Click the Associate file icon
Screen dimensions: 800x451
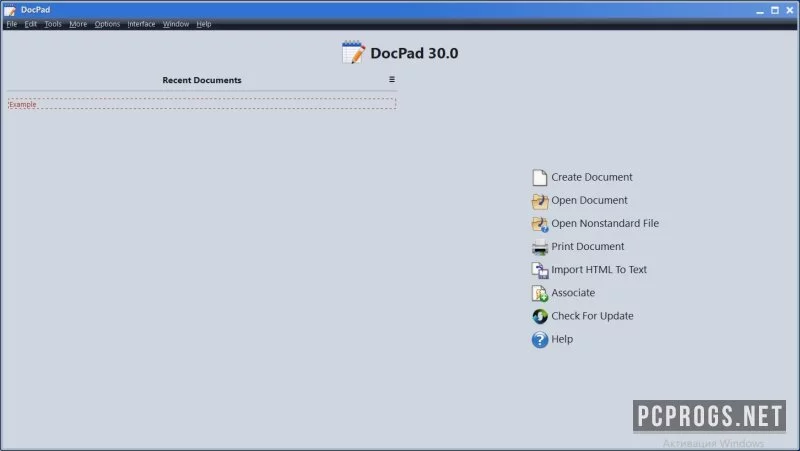tap(540, 293)
